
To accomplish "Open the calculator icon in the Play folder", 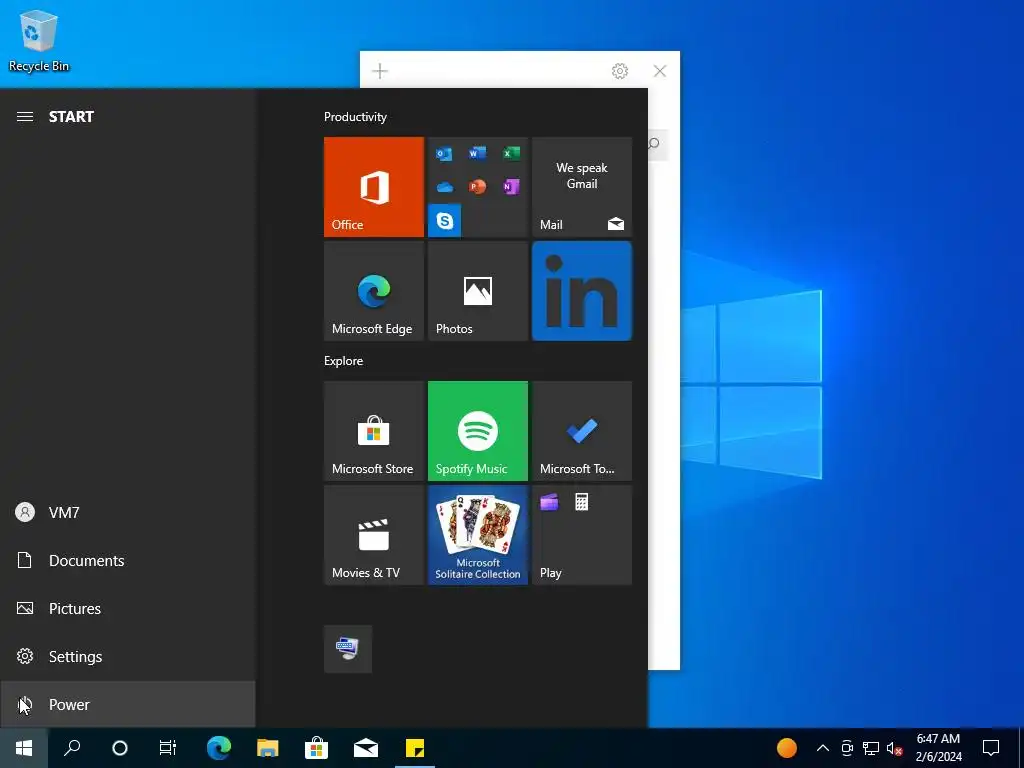I will (x=581, y=502).
